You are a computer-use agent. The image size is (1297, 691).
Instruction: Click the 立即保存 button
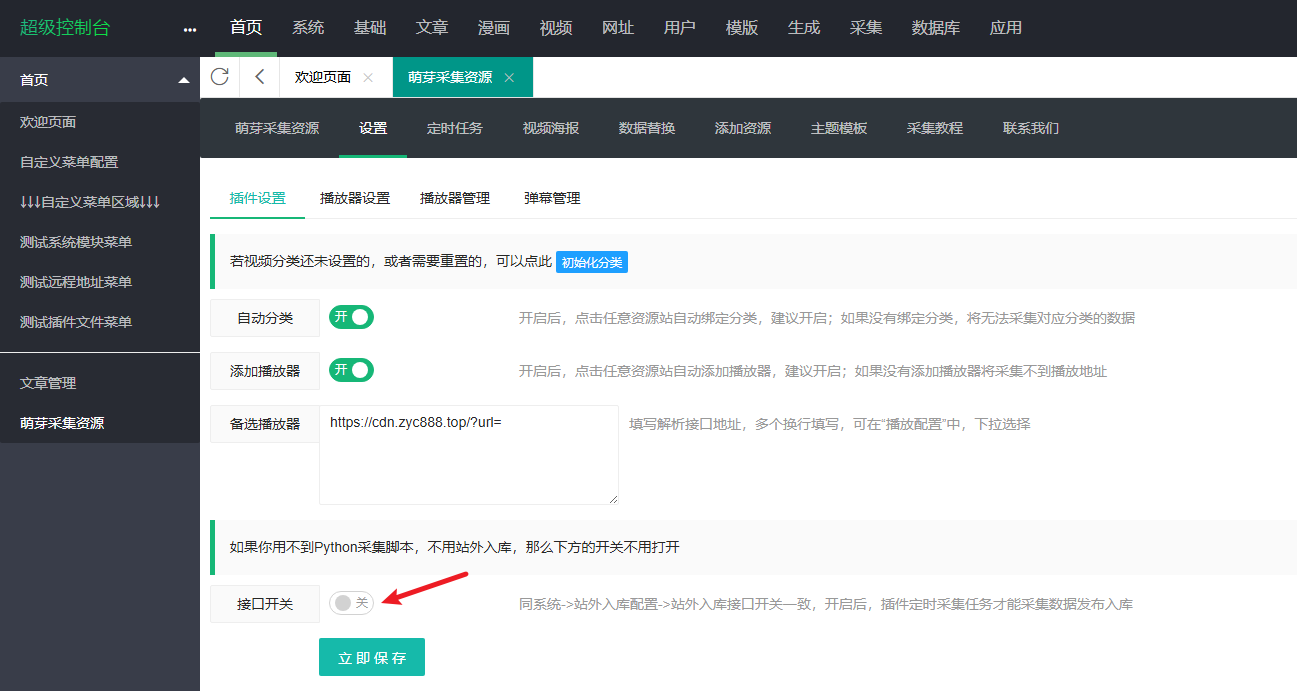click(x=372, y=658)
